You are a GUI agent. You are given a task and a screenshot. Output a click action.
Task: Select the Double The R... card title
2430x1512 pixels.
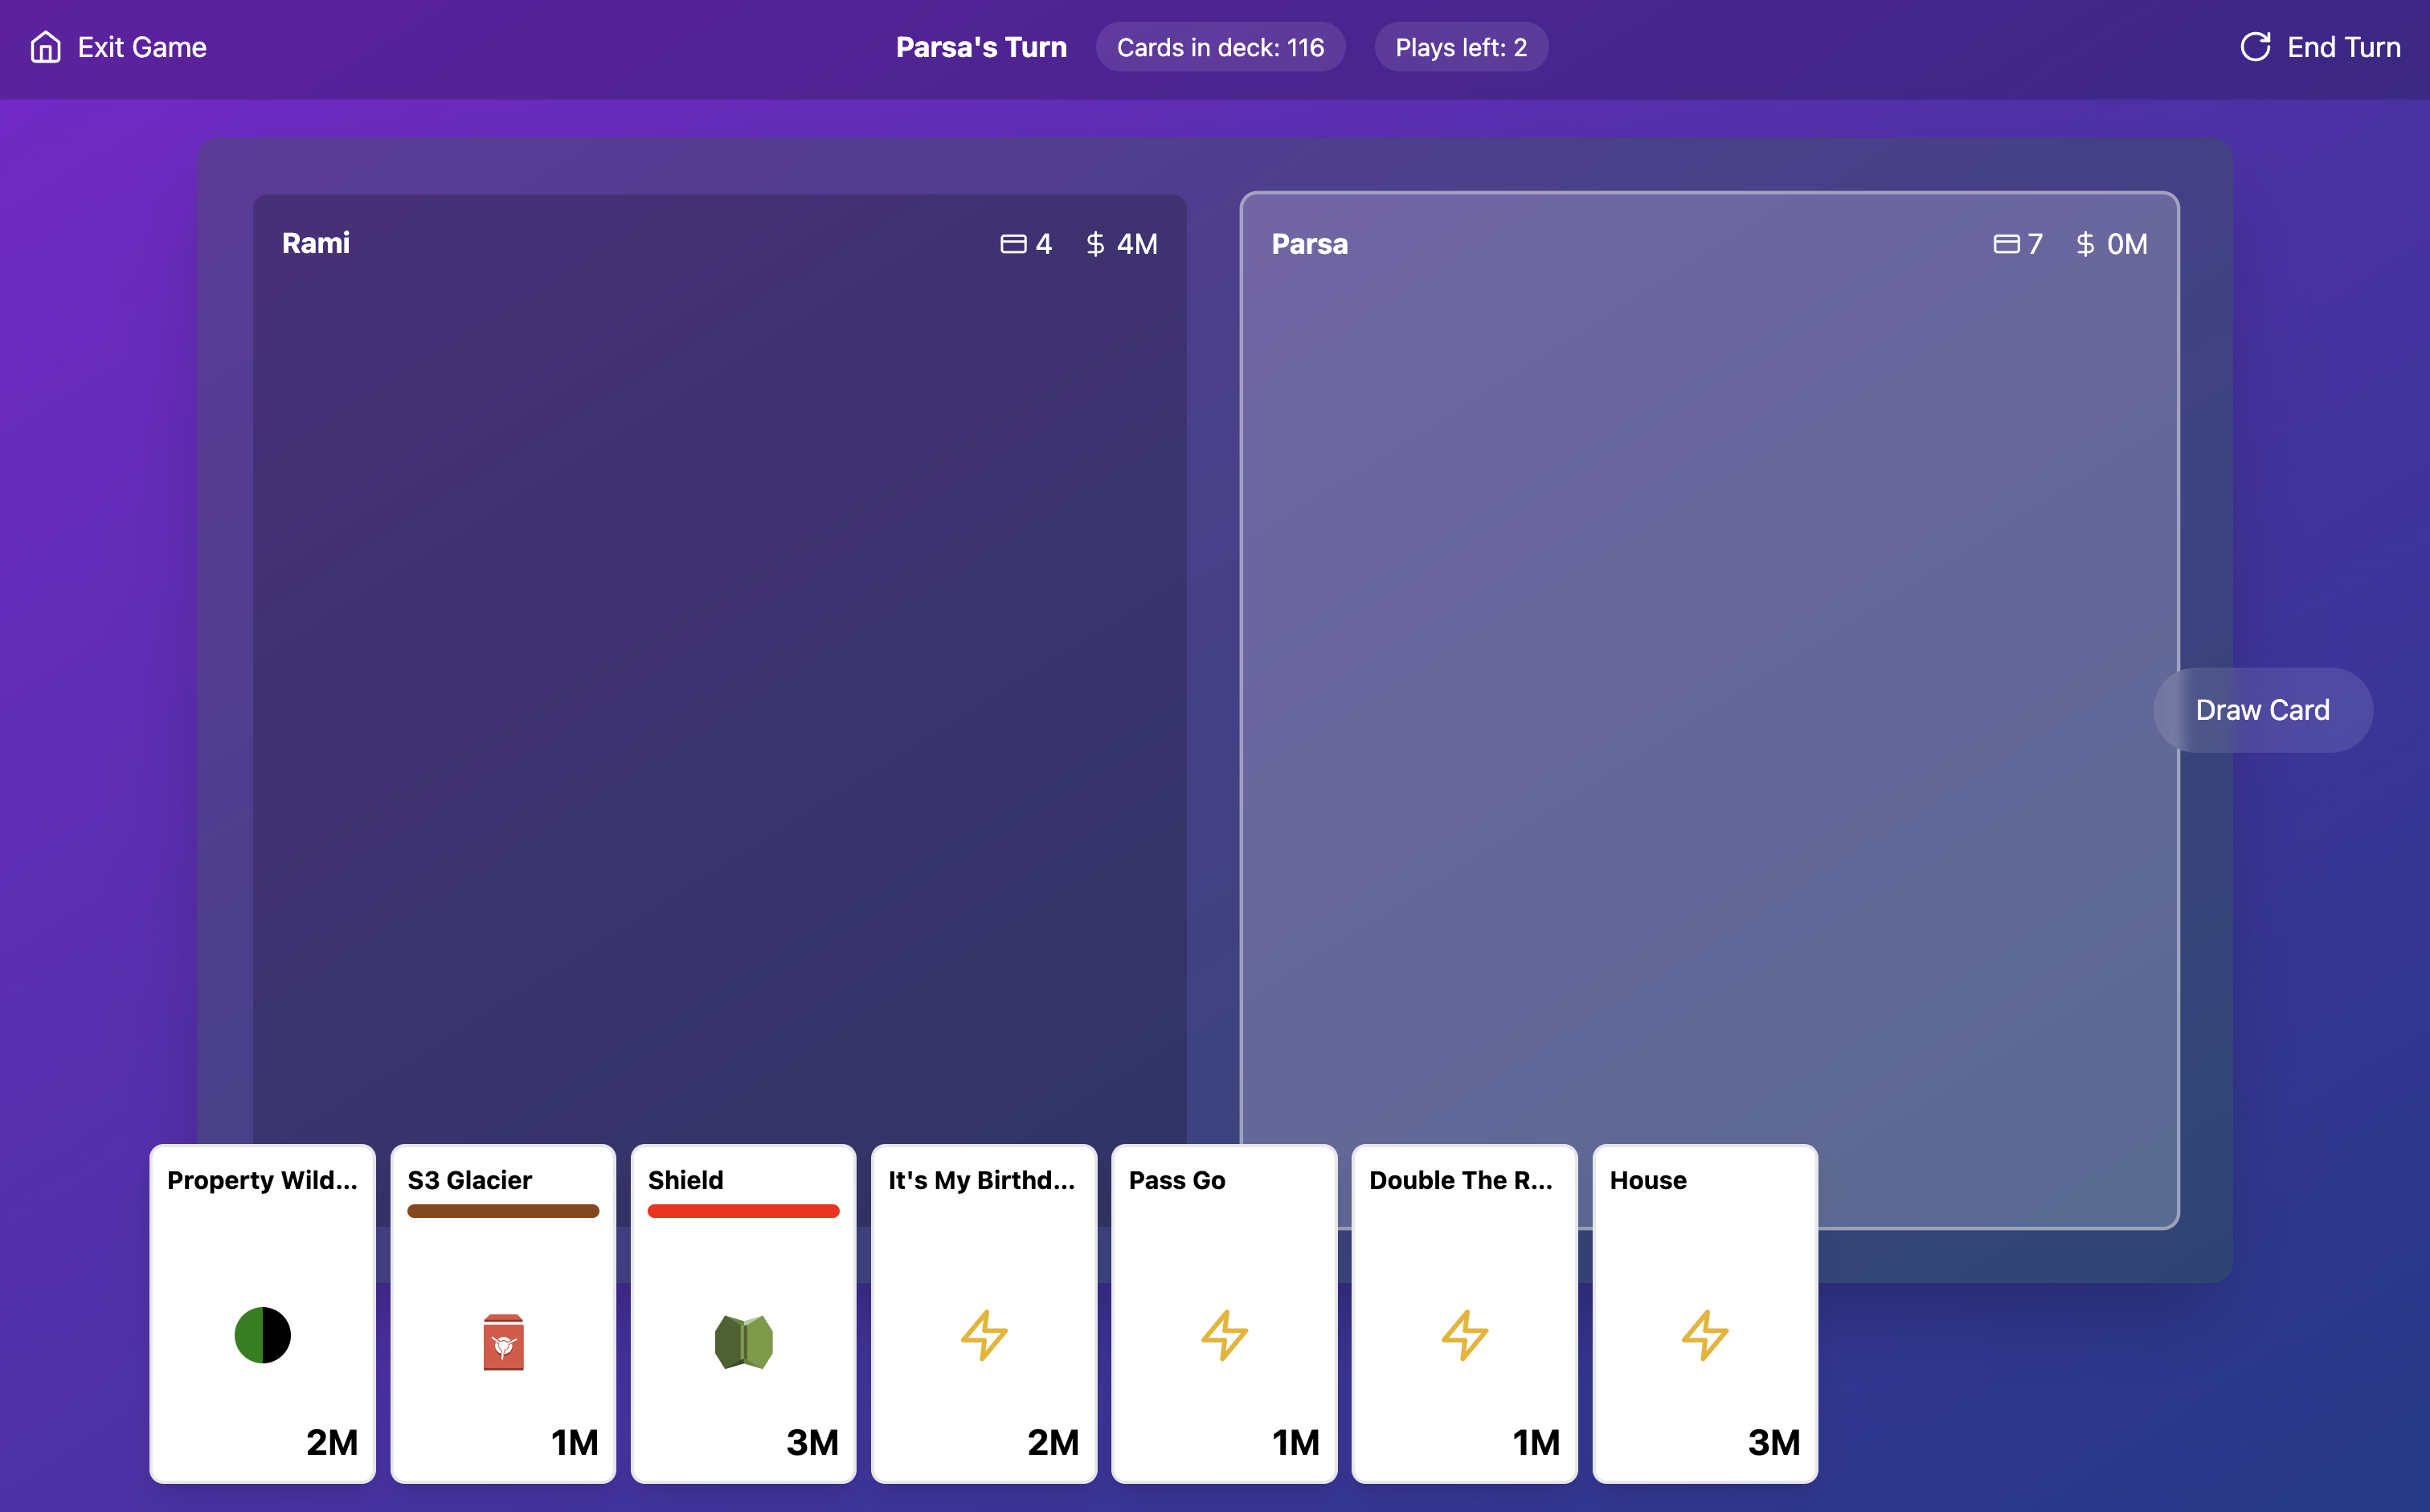click(x=1460, y=1180)
